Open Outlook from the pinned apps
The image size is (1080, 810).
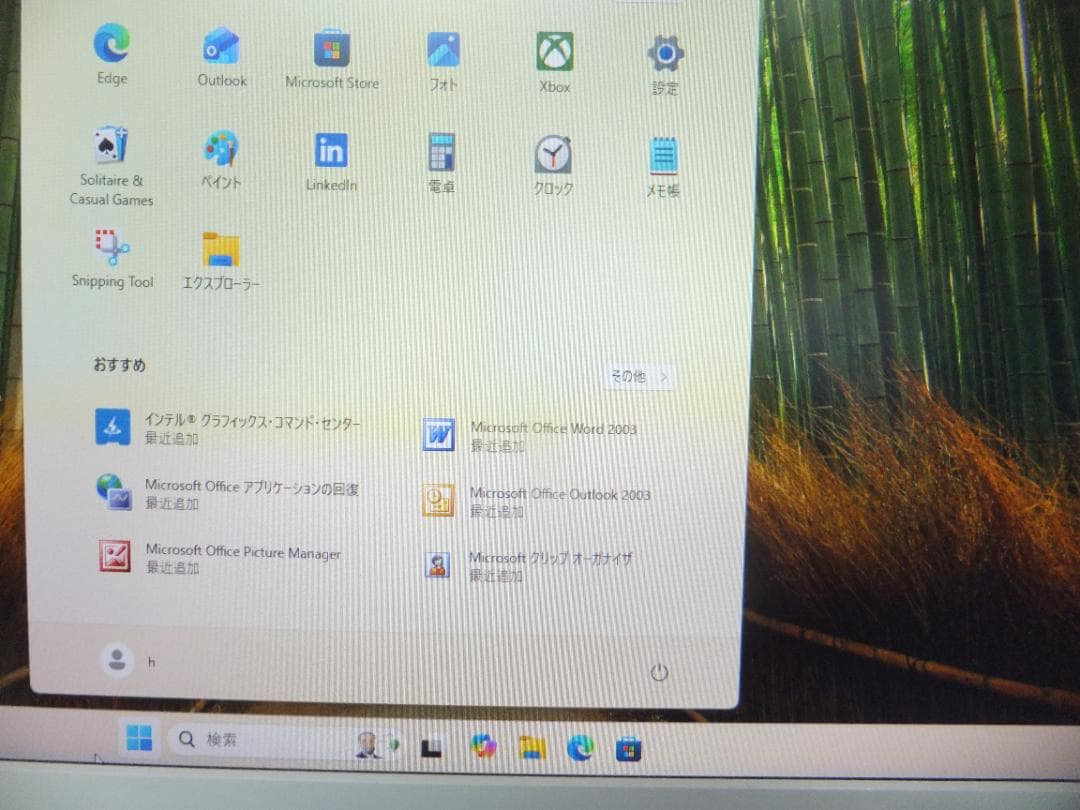pos(220,45)
